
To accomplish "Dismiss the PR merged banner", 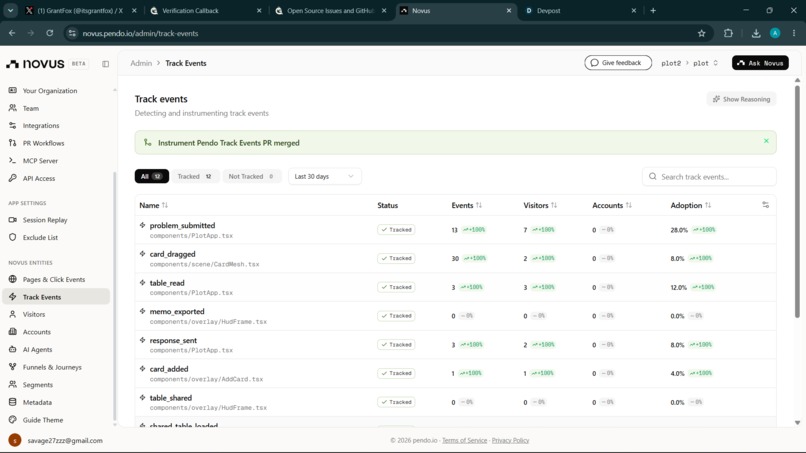I will pos(766,141).
